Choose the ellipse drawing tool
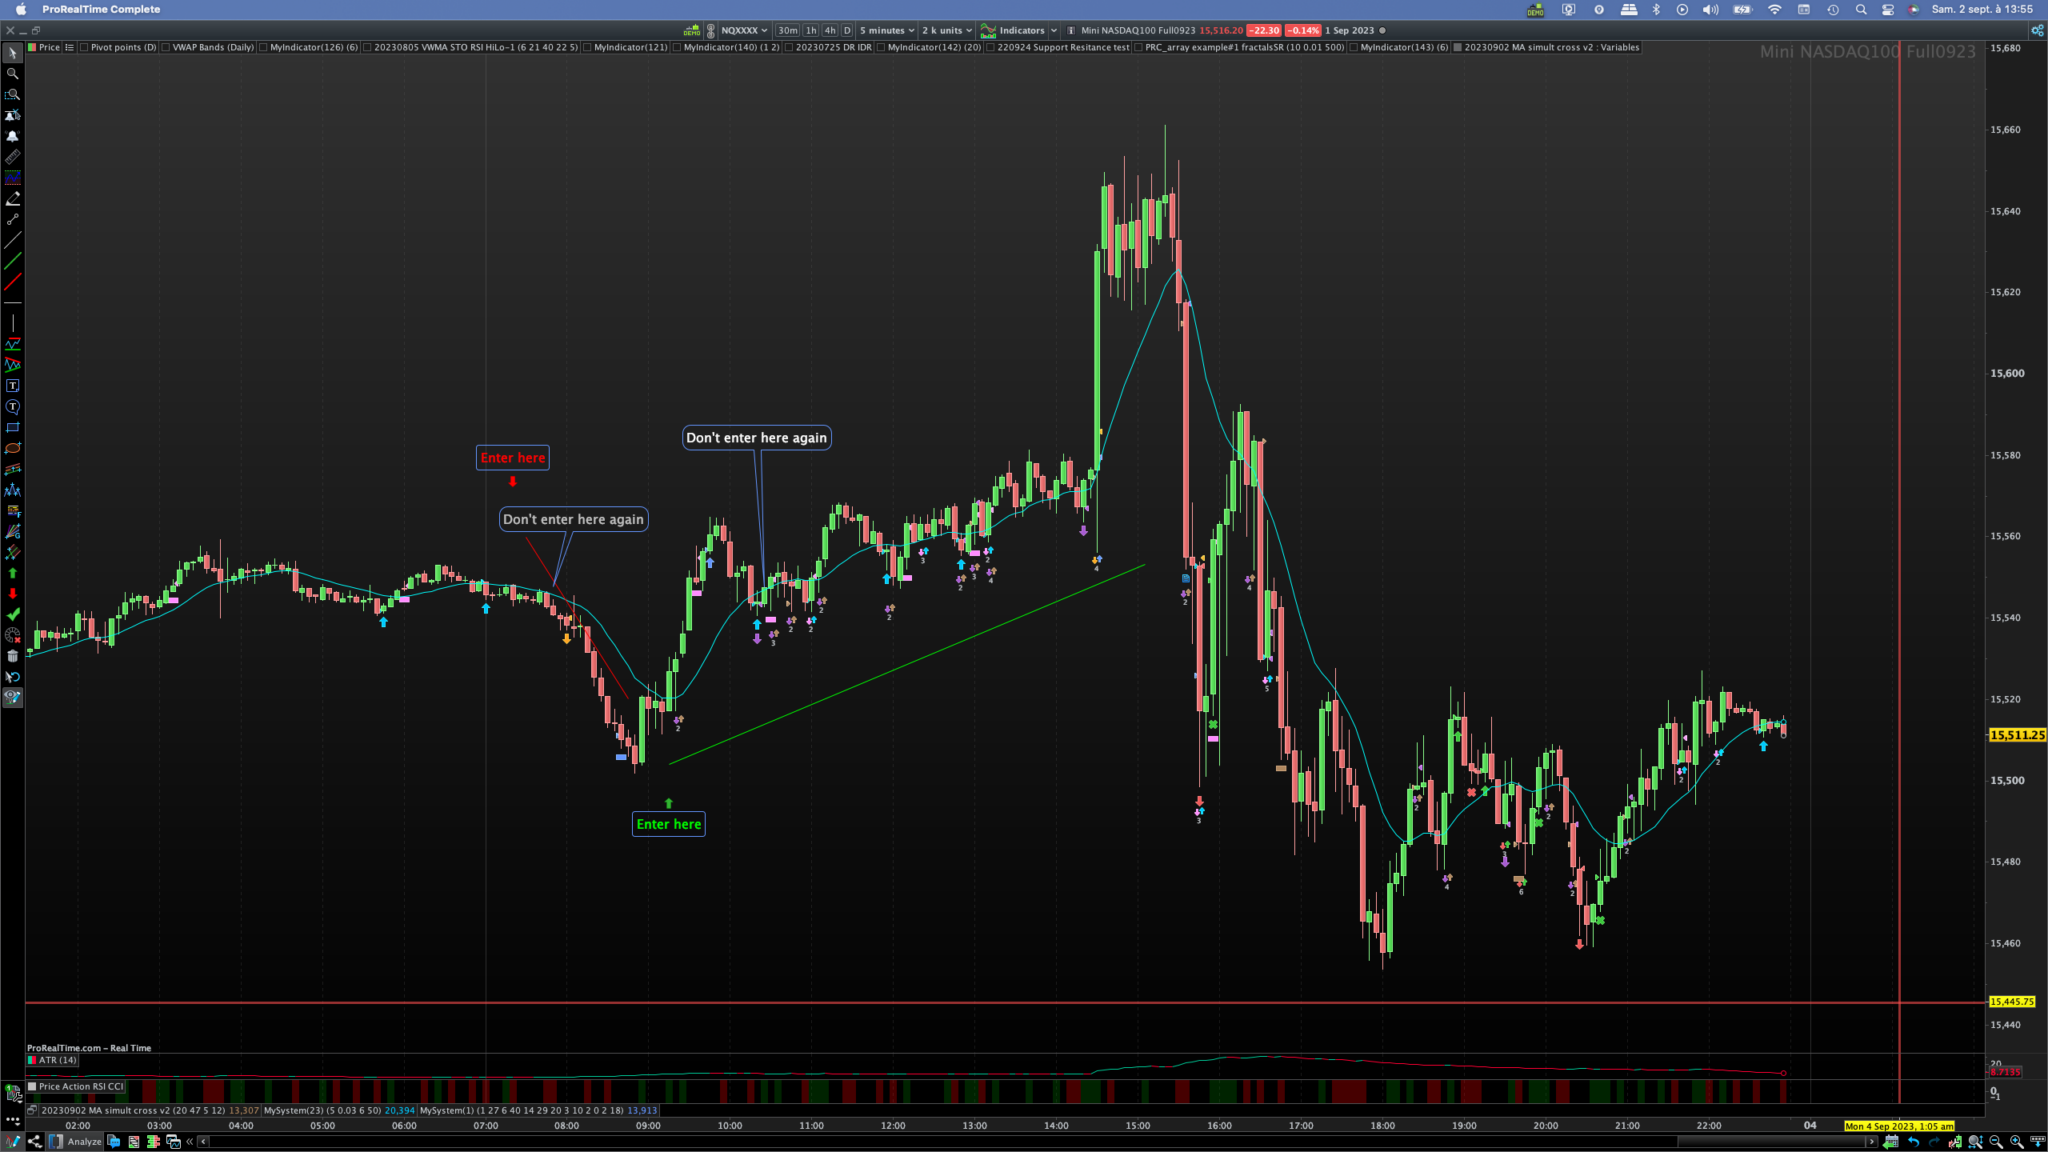2048x1152 pixels. coord(12,448)
